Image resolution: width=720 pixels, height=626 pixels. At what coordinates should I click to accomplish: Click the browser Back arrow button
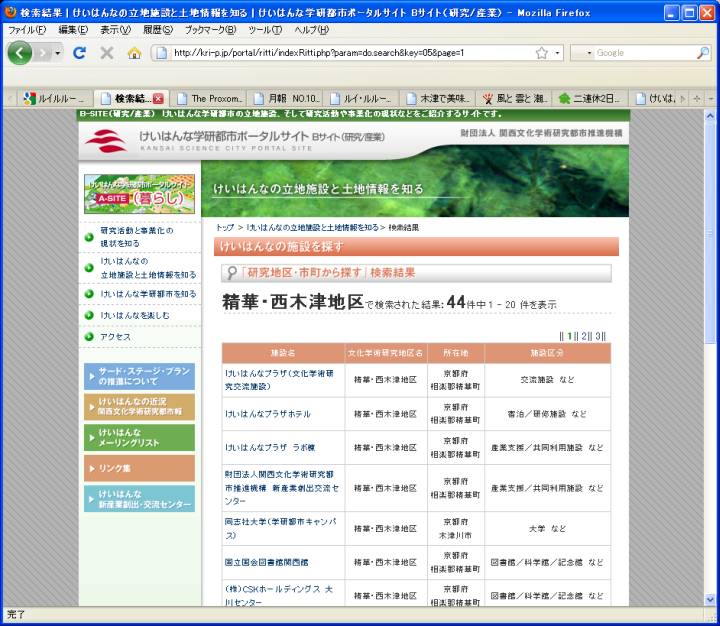click(x=21, y=53)
